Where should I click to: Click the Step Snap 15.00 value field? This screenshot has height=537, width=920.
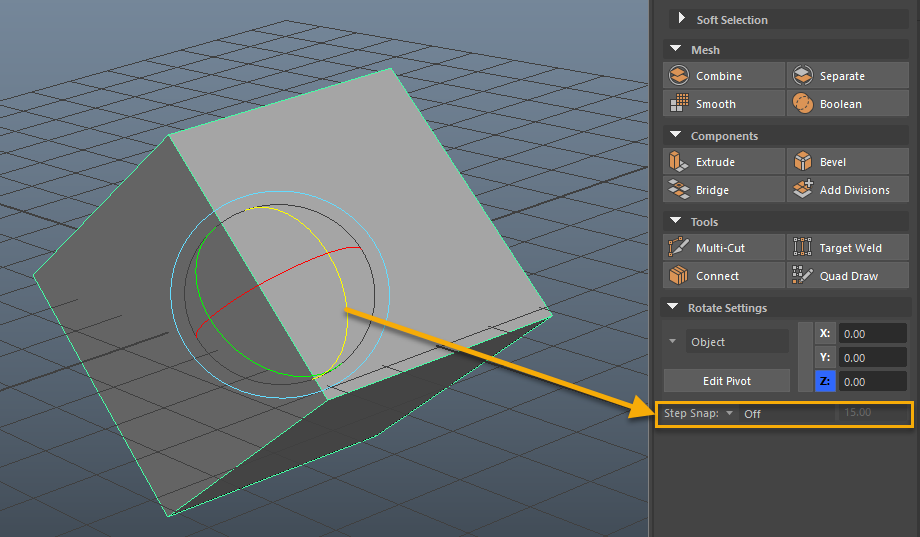tap(873, 413)
